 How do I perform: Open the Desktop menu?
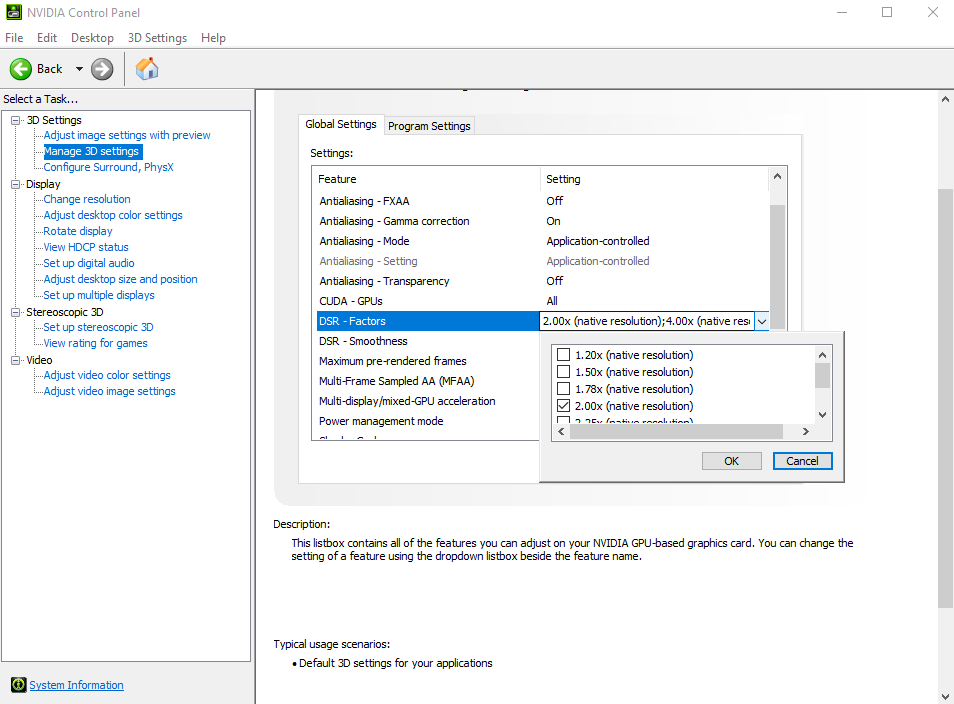(92, 38)
